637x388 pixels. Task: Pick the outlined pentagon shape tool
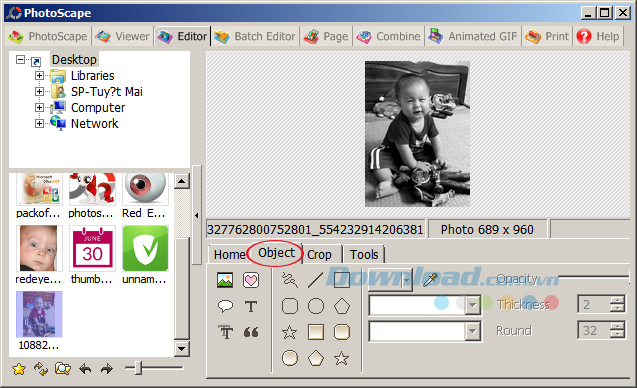tap(342, 306)
